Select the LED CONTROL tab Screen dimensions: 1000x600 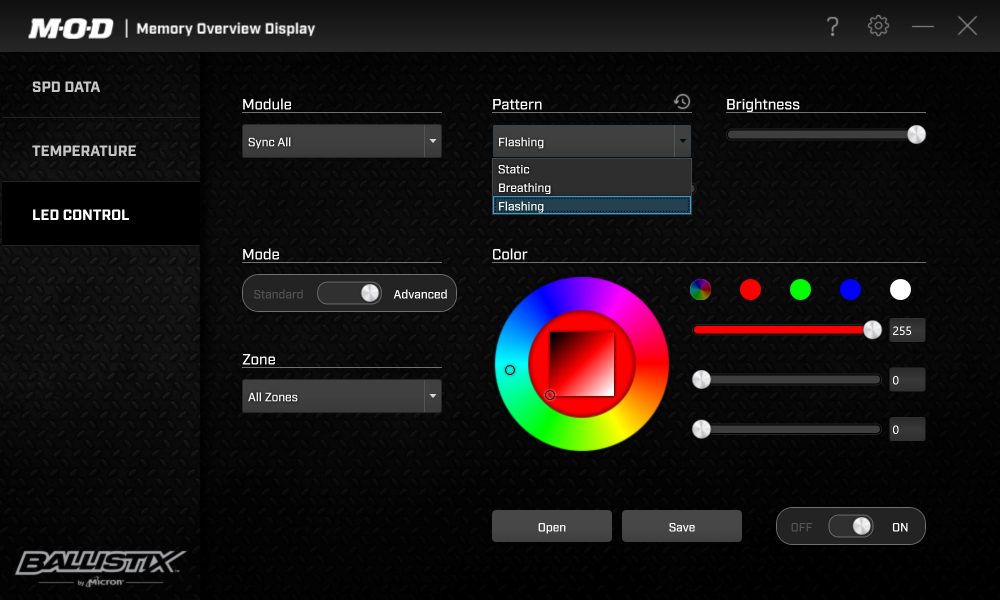tap(100, 214)
